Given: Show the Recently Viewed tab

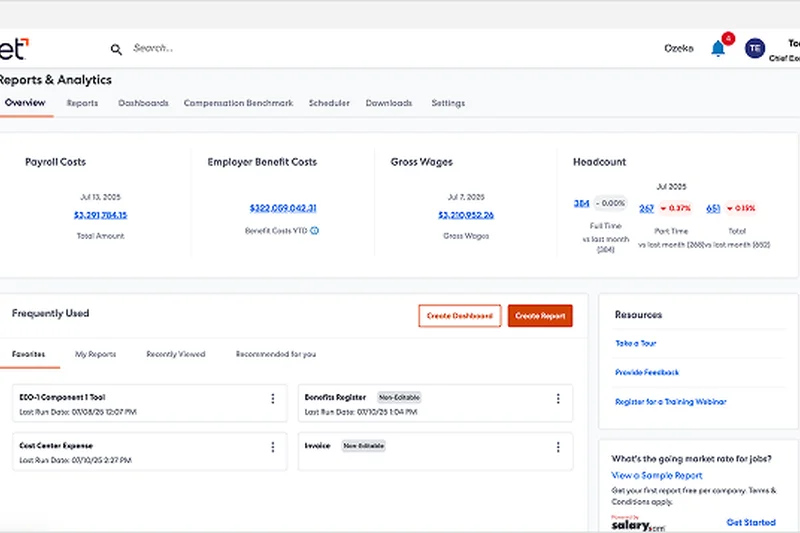Looking at the screenshot, I should [175, 354].
